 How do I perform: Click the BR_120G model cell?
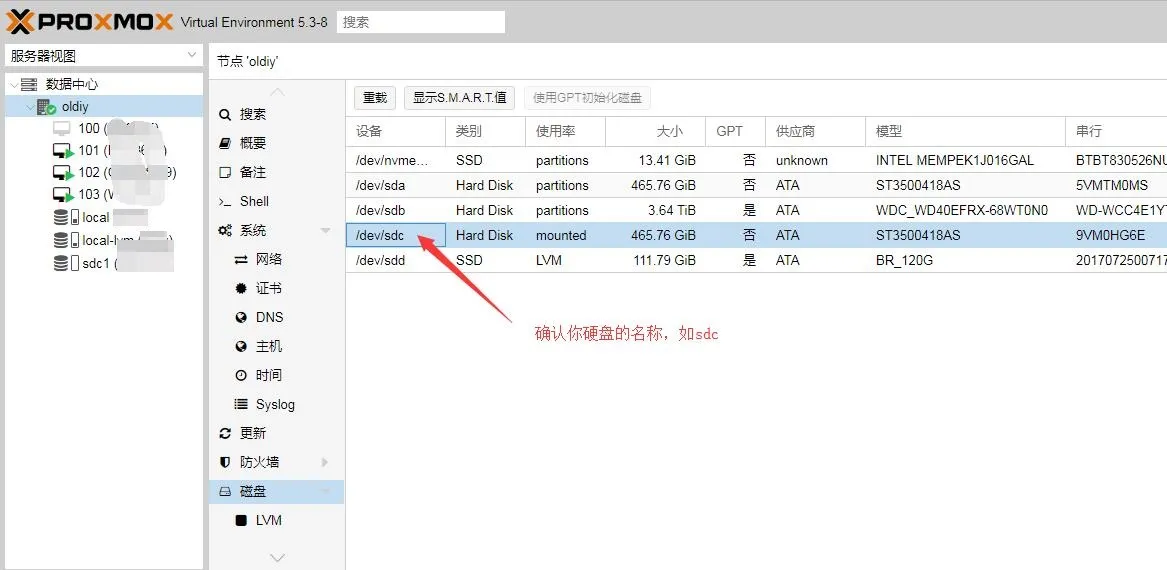(965, 260)
